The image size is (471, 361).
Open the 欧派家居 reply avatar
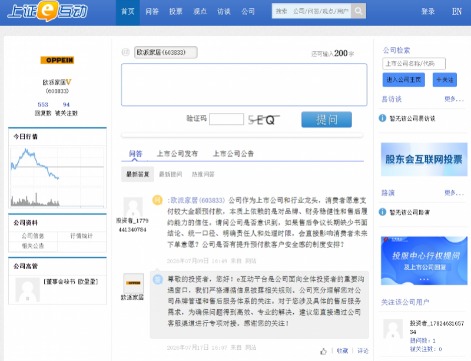(x=133, y=283)
